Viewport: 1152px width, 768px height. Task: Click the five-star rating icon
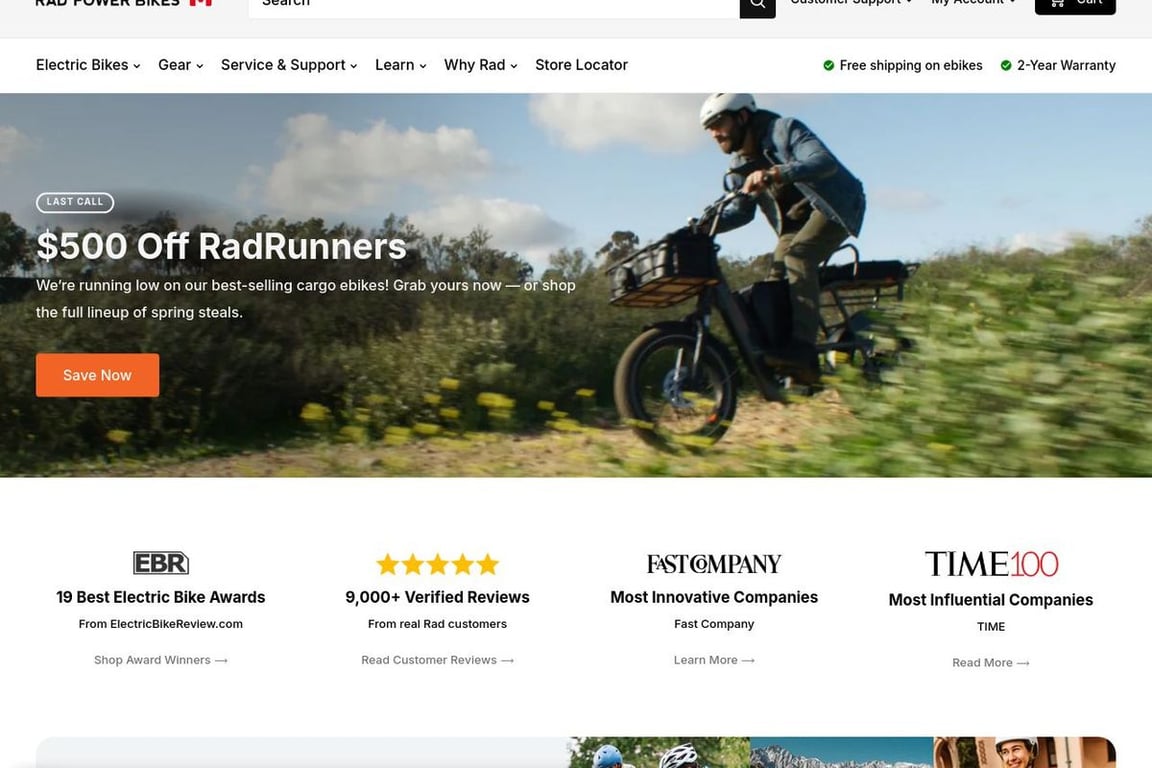coord(437,564)
